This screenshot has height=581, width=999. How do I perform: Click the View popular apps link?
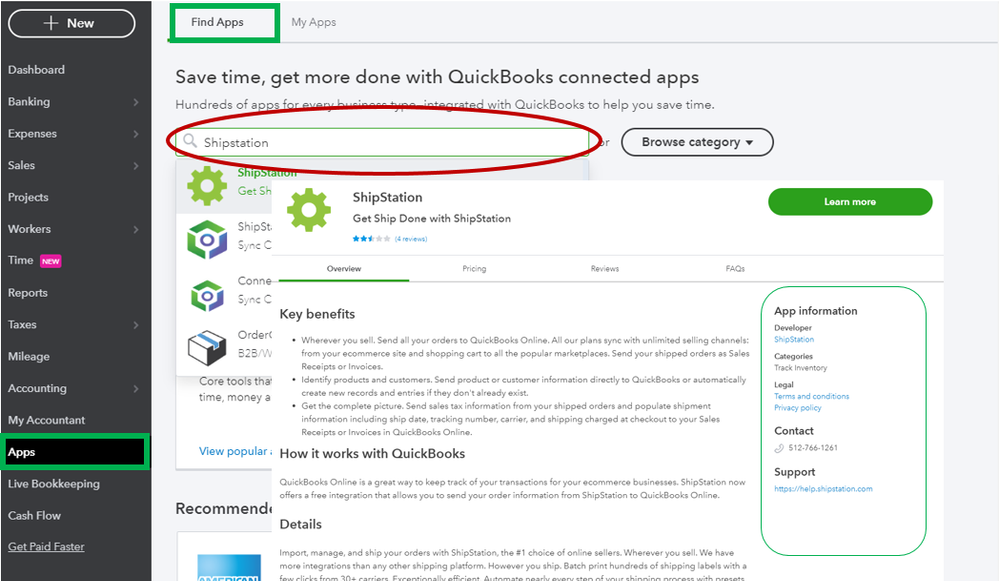(234, 451)
